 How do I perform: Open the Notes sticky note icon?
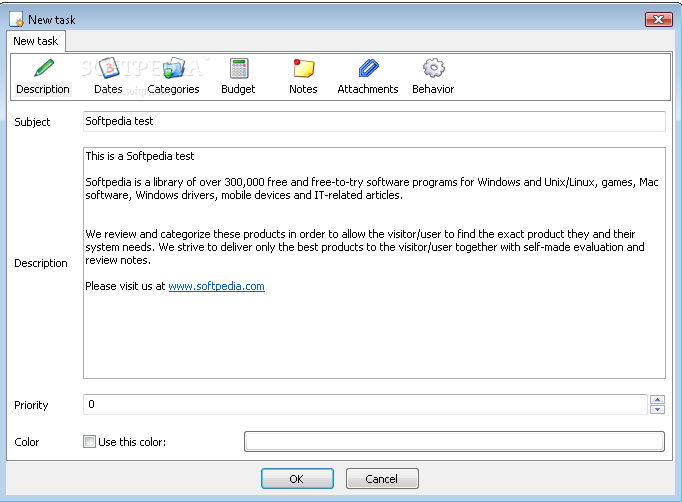point(304,68)
